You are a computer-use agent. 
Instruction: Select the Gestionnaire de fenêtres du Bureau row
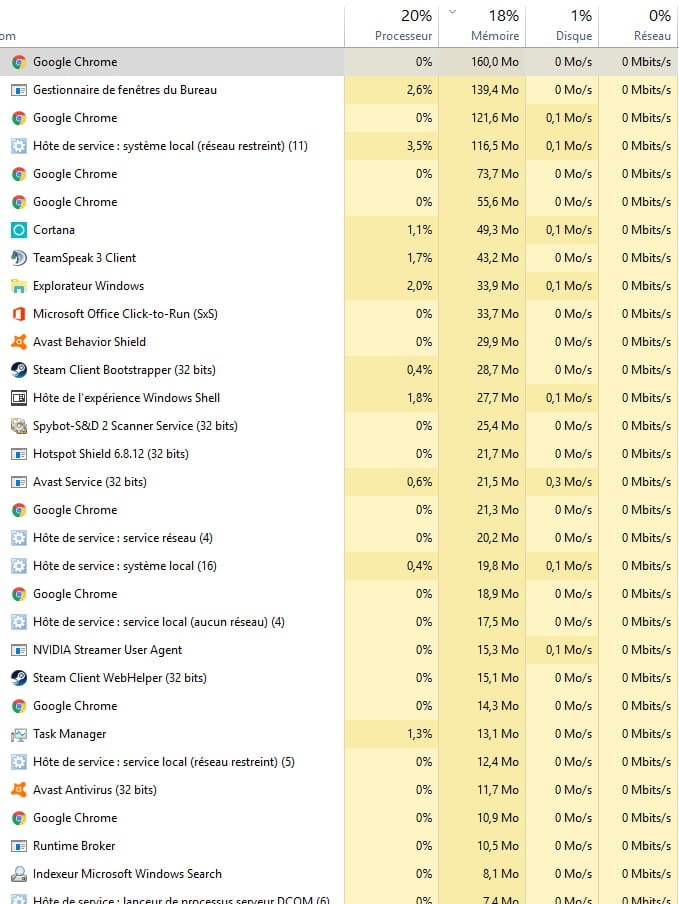point(124,90)
